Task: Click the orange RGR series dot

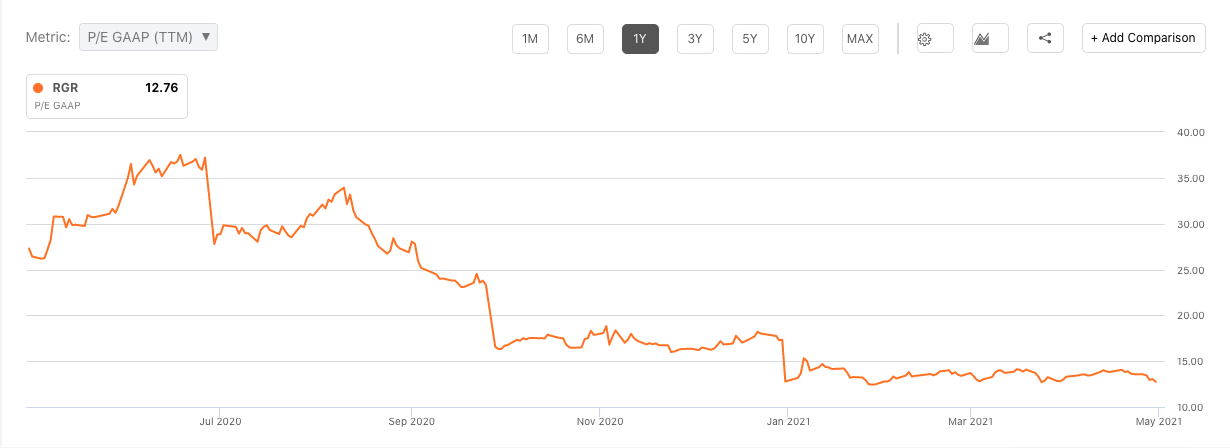Action: [38, 88]
